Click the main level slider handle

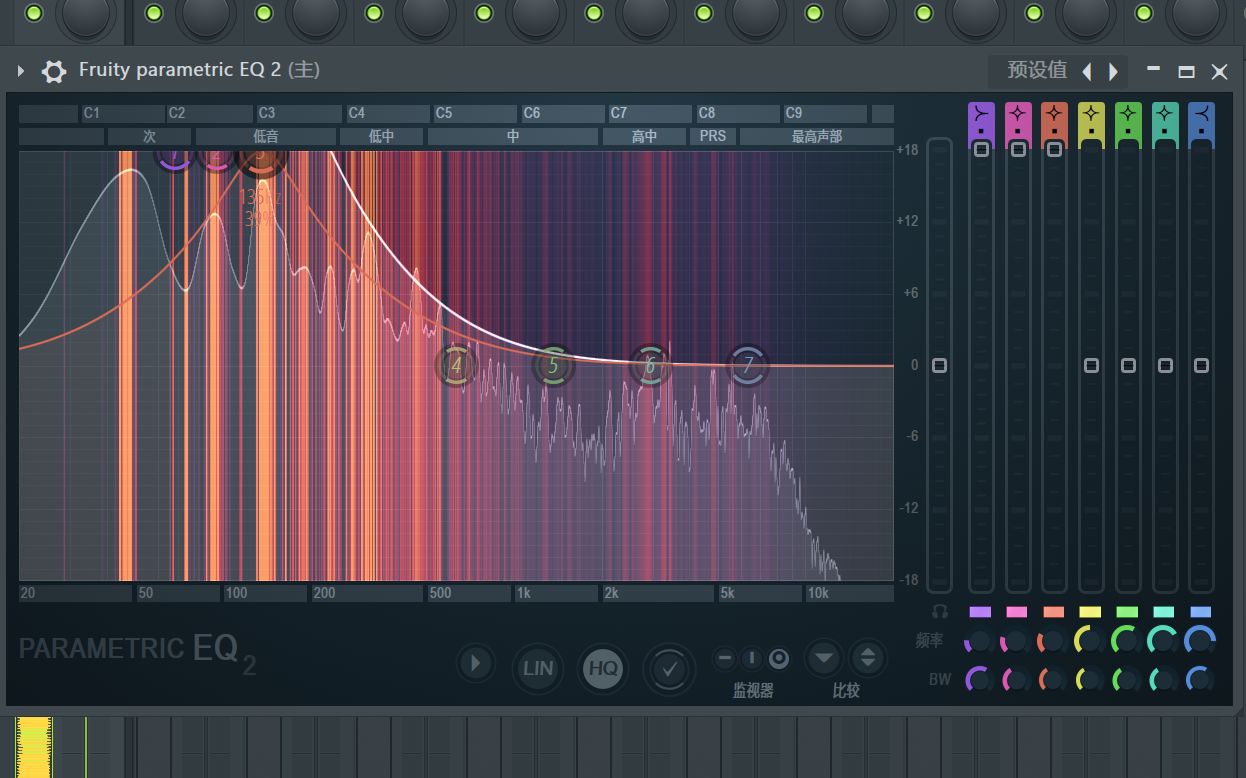click(x=939, y=366)
